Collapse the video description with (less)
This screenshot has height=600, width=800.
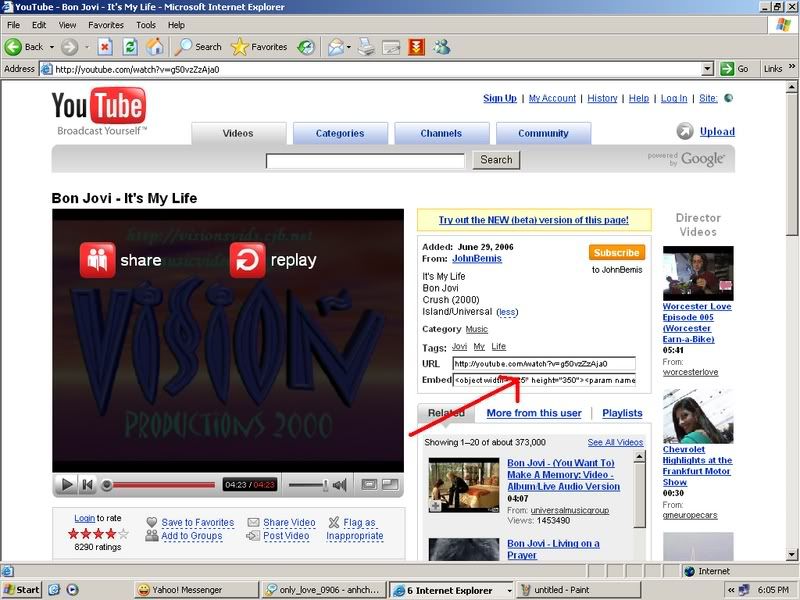click(x=507, y=312)
